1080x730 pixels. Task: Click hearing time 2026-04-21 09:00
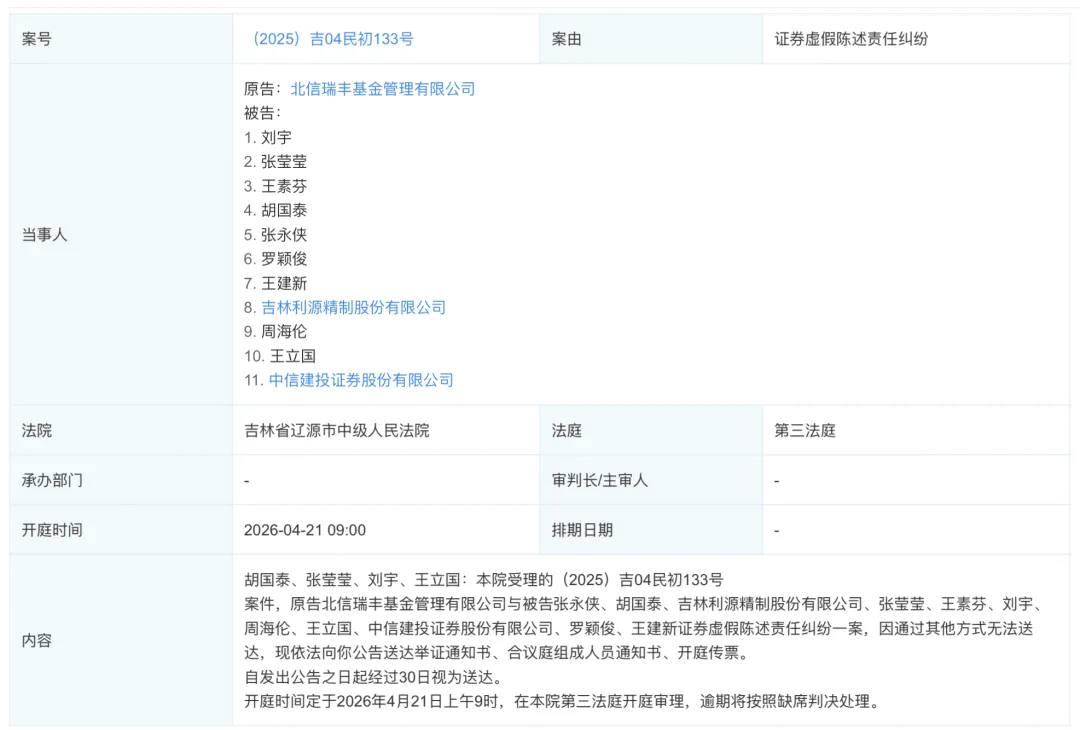tap(305, 530)
